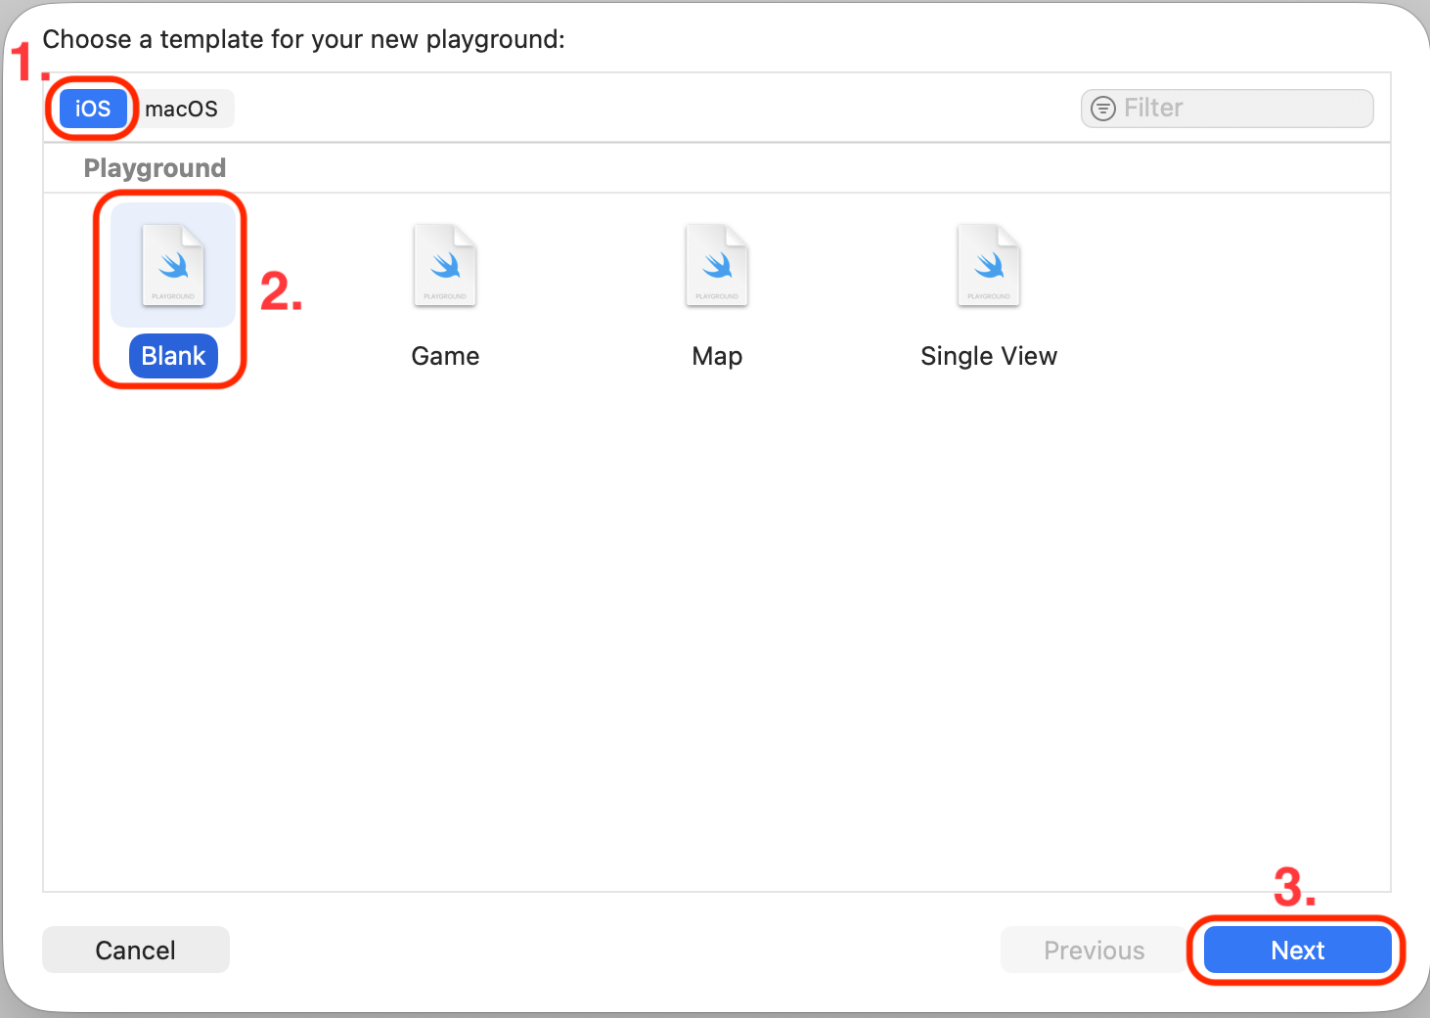Click the disabled Previous button

point(1094,950)
